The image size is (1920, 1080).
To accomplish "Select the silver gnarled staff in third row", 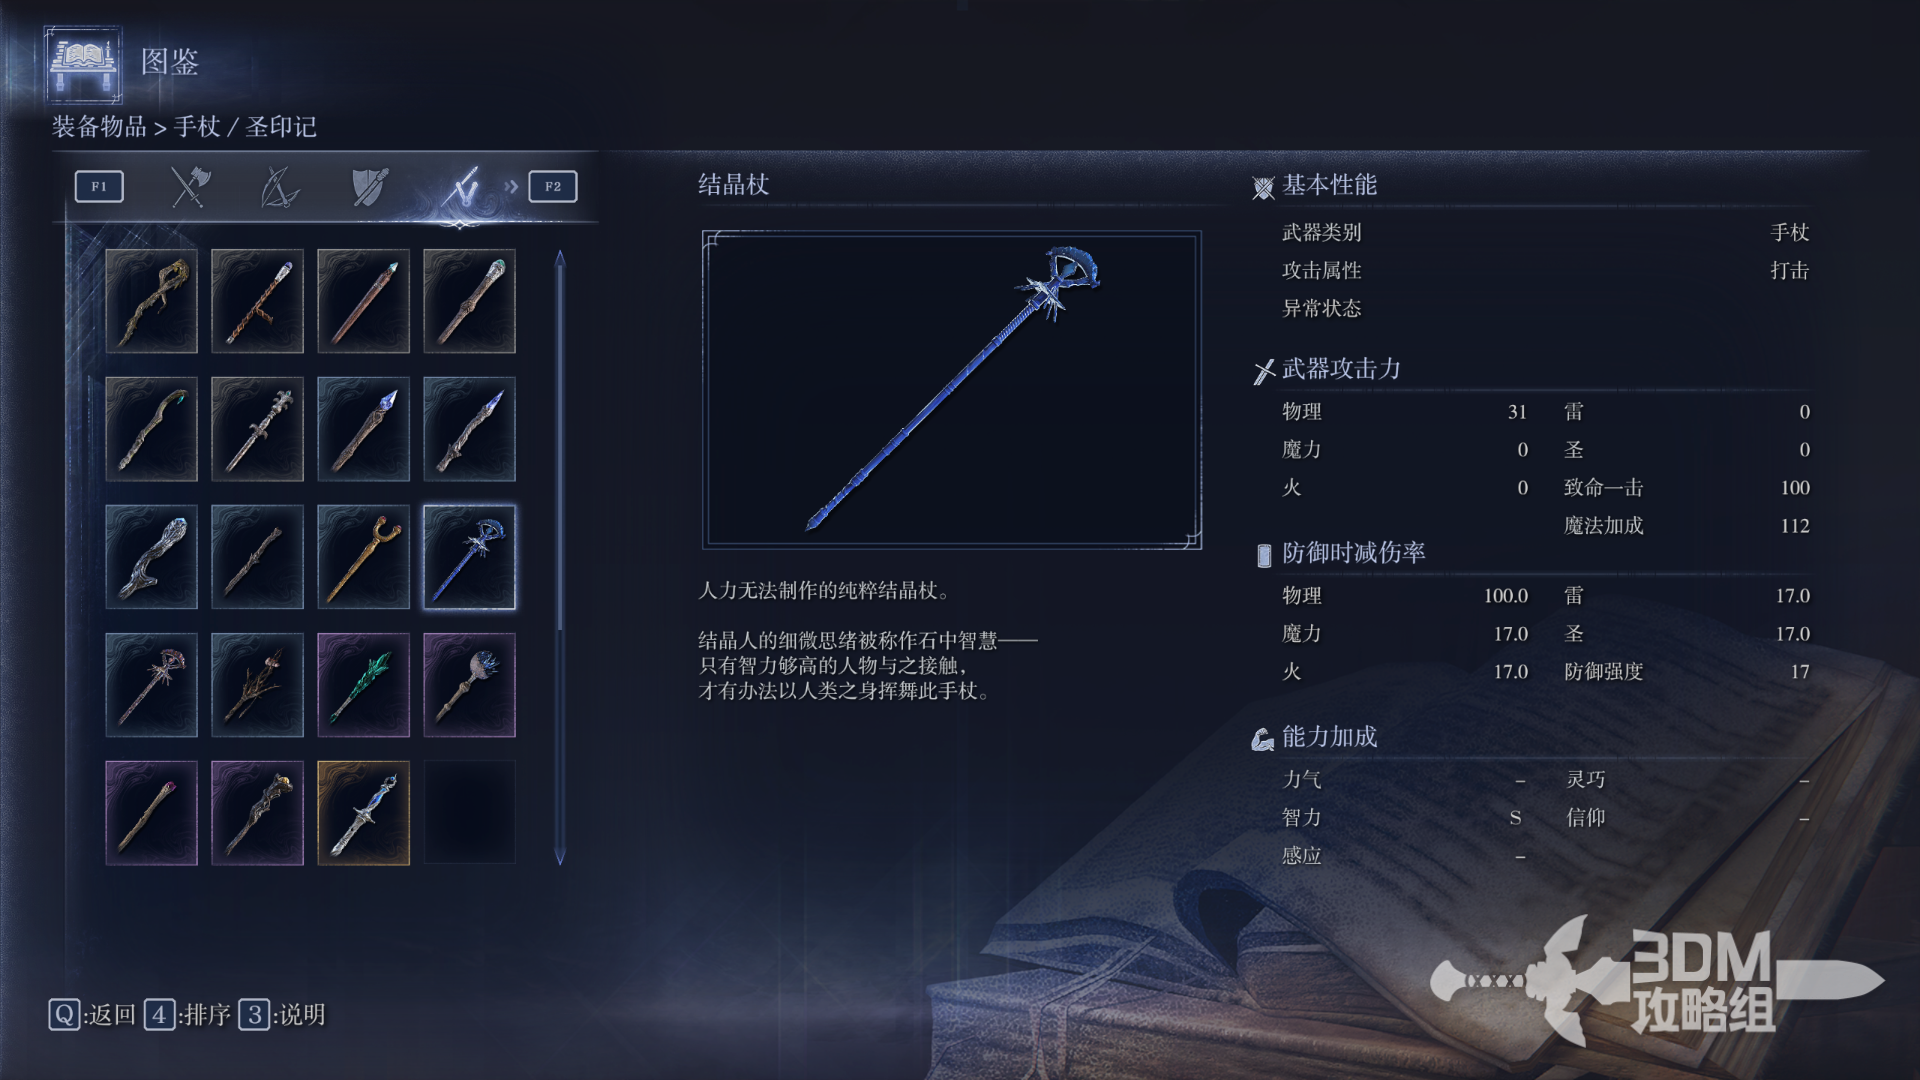I will [151, 557].
